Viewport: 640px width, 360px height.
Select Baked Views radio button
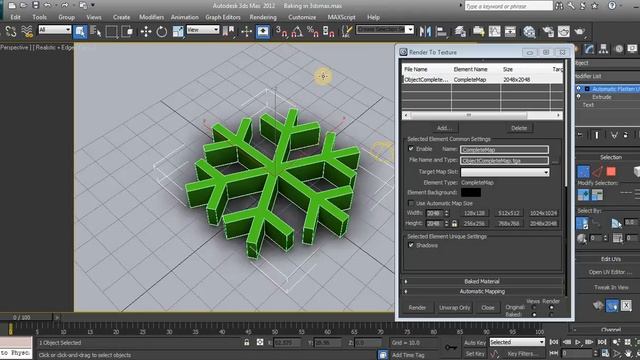pyautogui.click(x=534, y=314)
